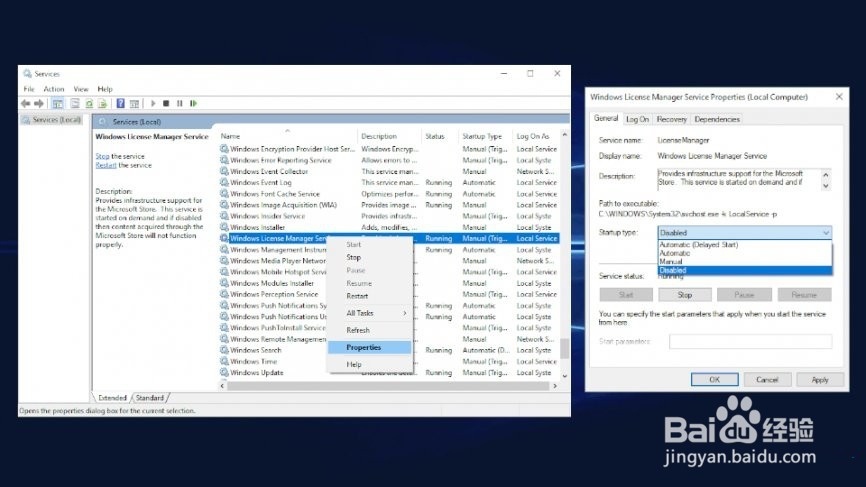Start service via toolbar play icon
866x487 pixels.
(153, 103)
